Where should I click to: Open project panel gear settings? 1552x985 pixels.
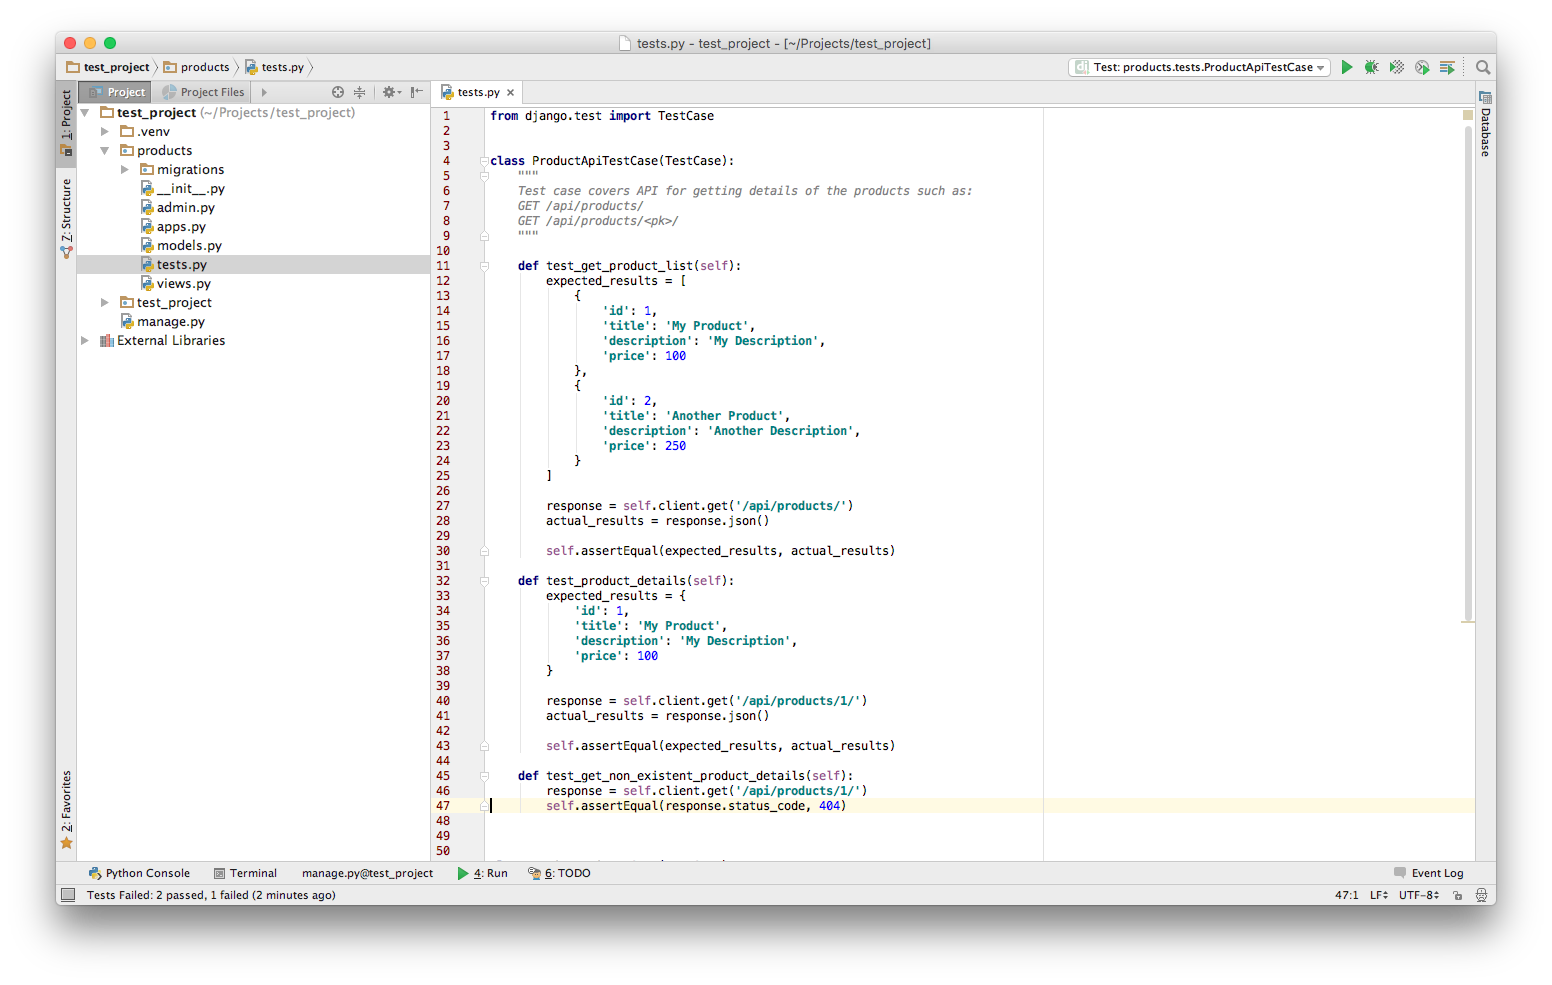point(390,92)
